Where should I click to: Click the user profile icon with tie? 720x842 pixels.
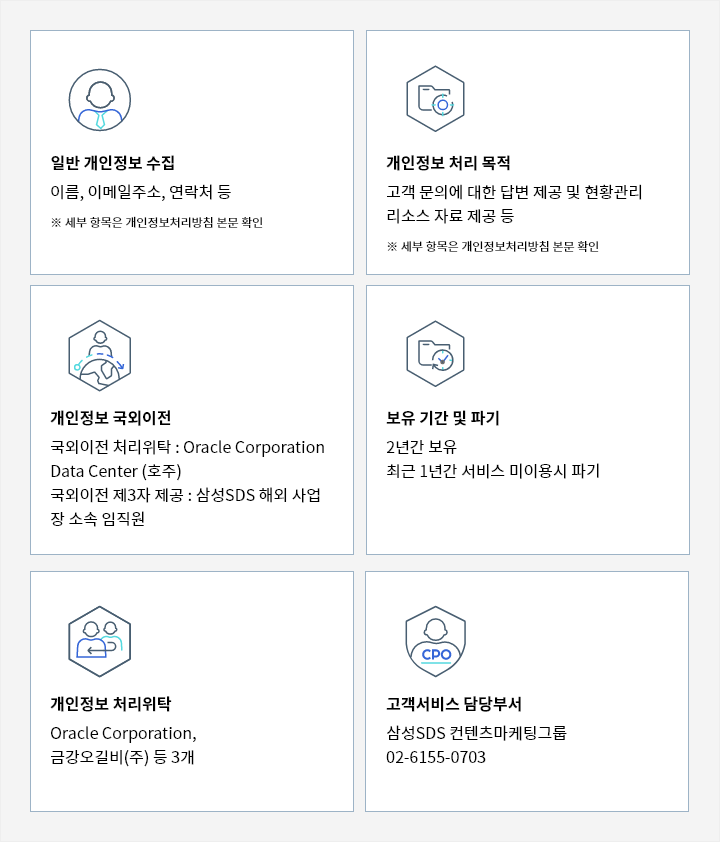click(100, 100)
